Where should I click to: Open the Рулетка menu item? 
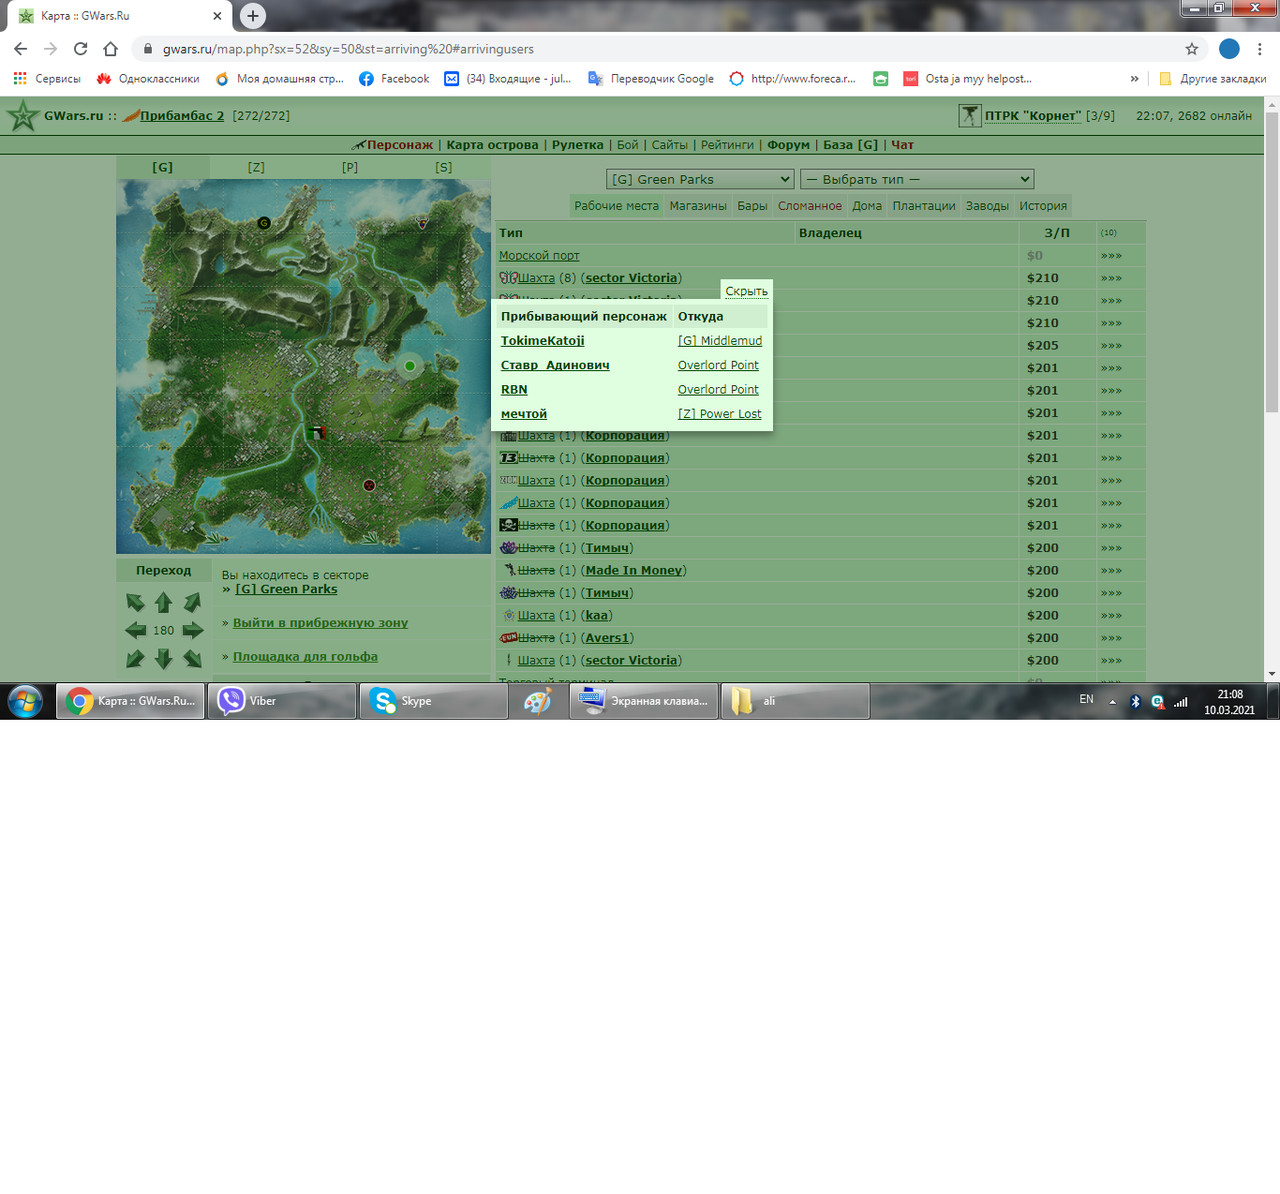(578, 145)
